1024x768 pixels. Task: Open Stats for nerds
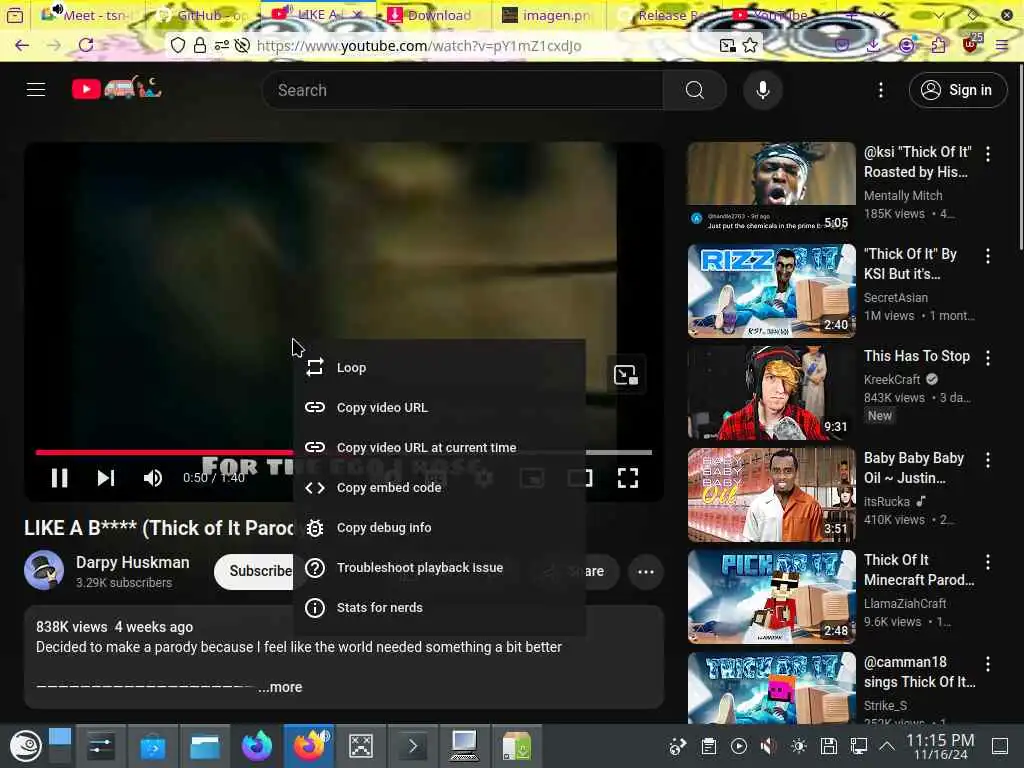440,607
